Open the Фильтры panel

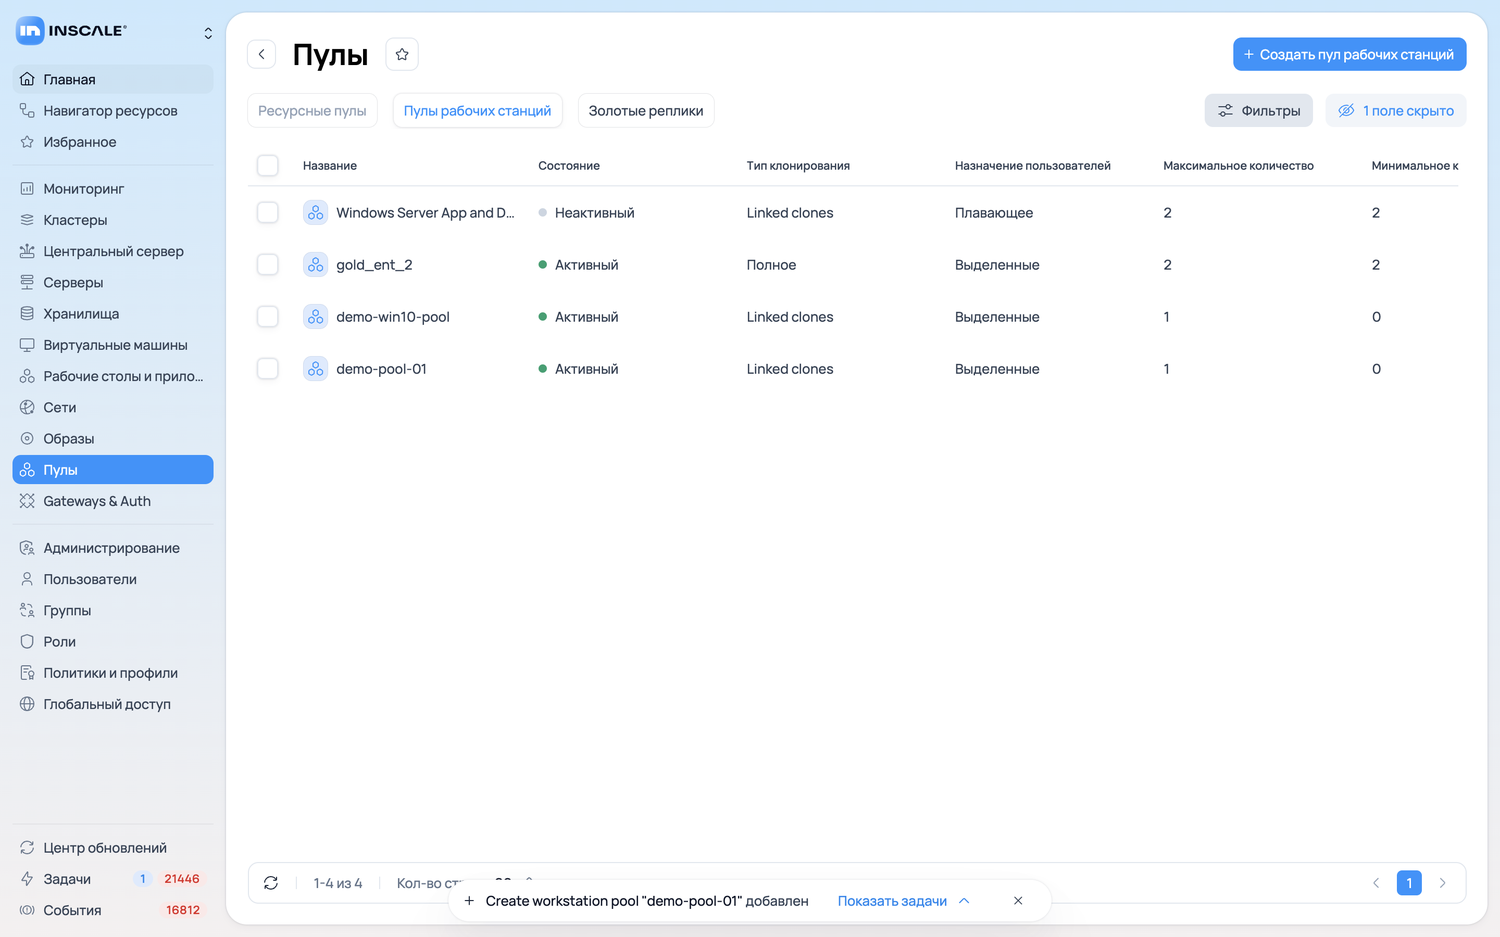coord(1259,111)
